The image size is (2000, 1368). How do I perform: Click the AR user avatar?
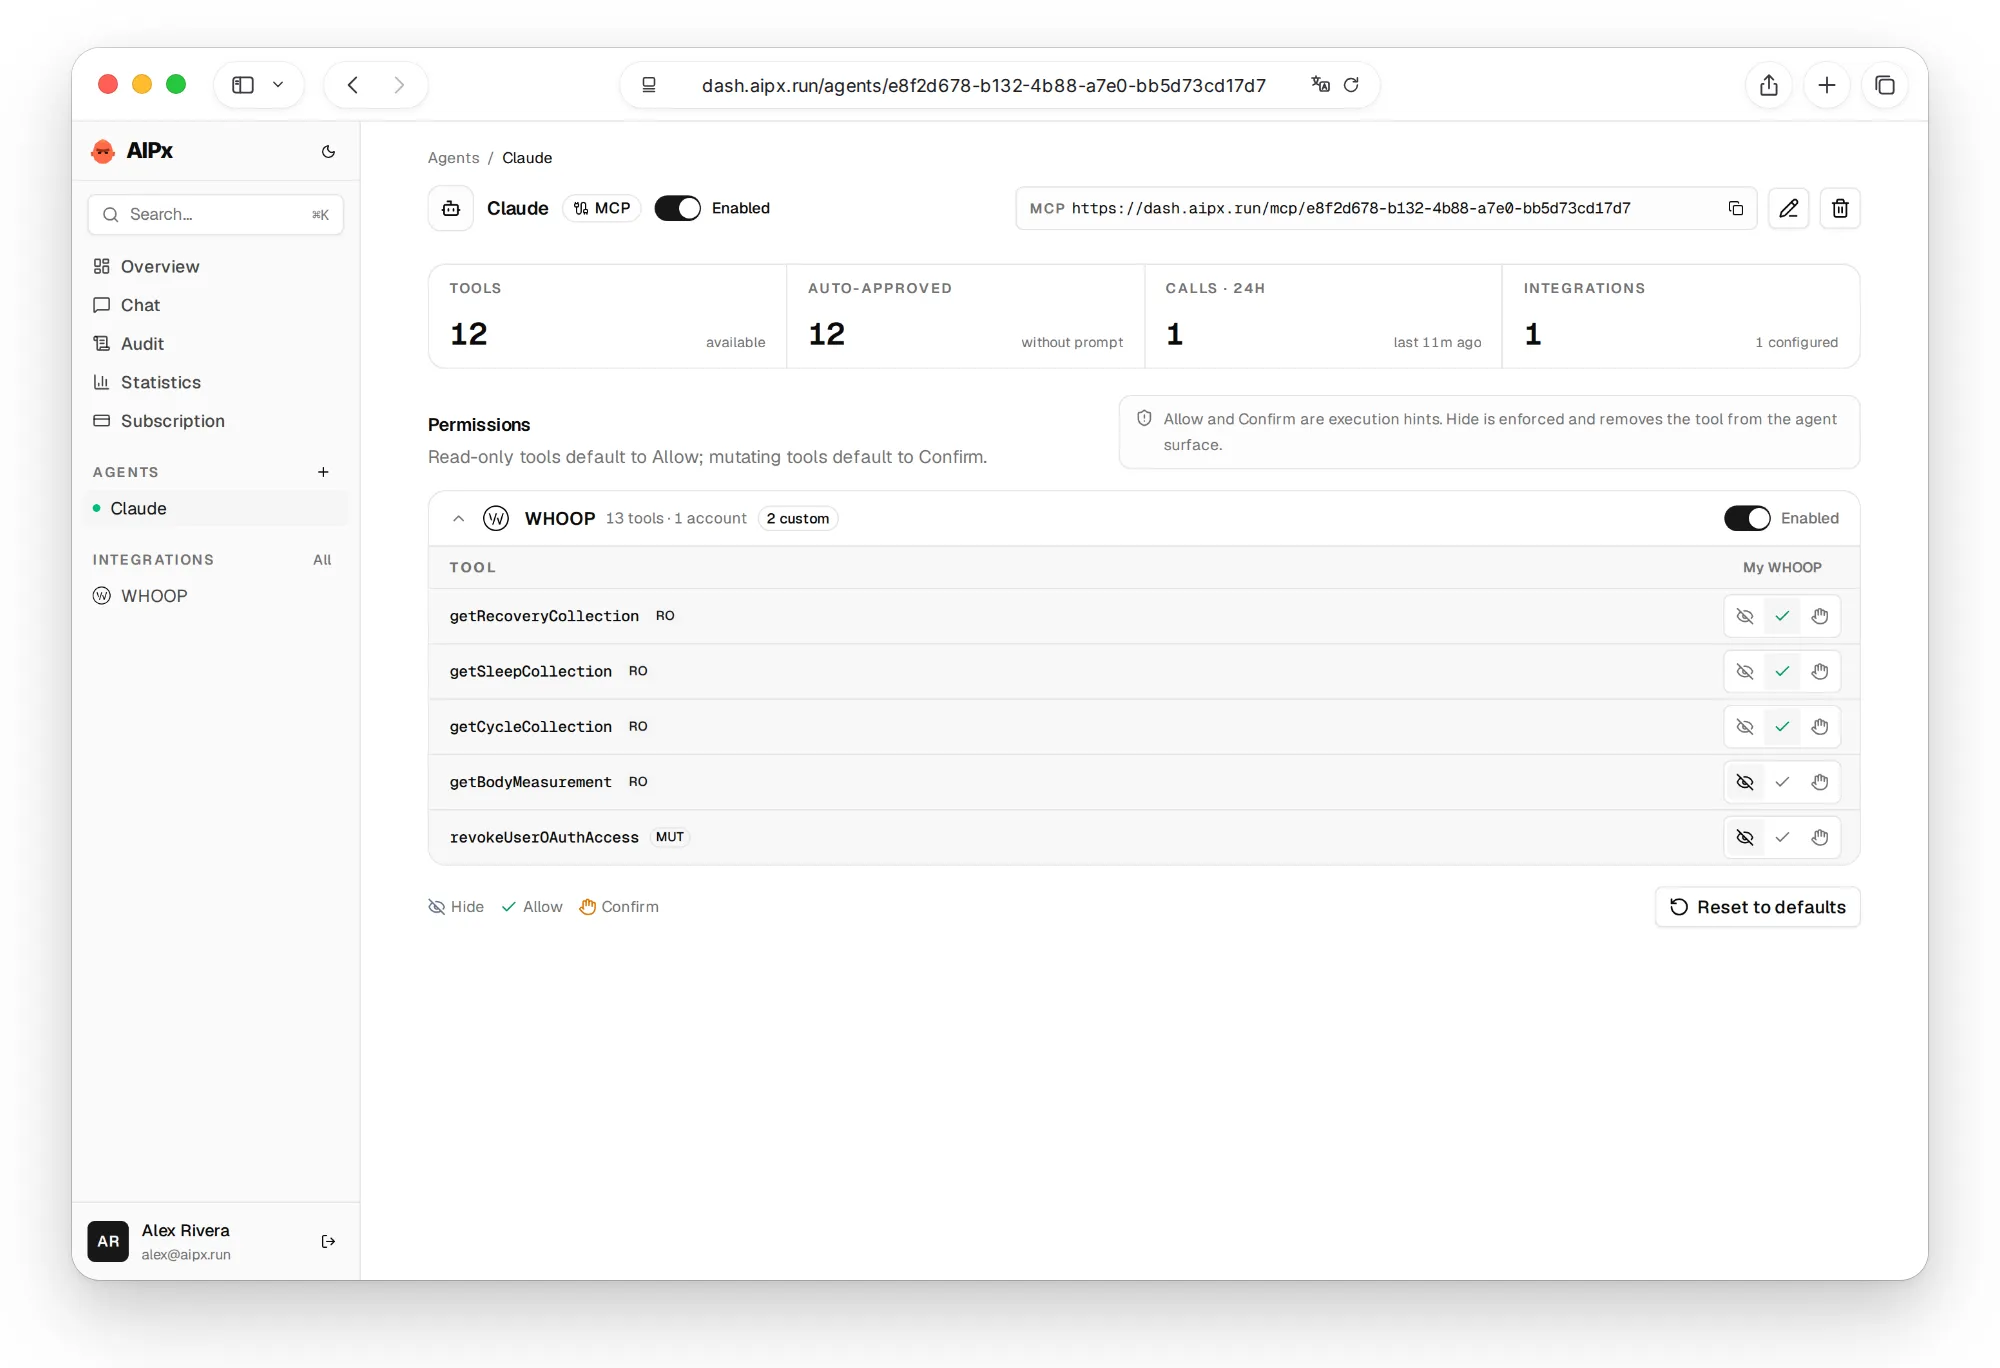click(x=108, y=1241)
